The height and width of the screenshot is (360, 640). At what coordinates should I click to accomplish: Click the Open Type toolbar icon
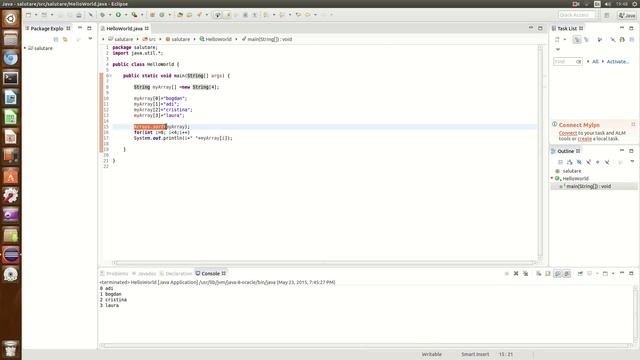180,15
